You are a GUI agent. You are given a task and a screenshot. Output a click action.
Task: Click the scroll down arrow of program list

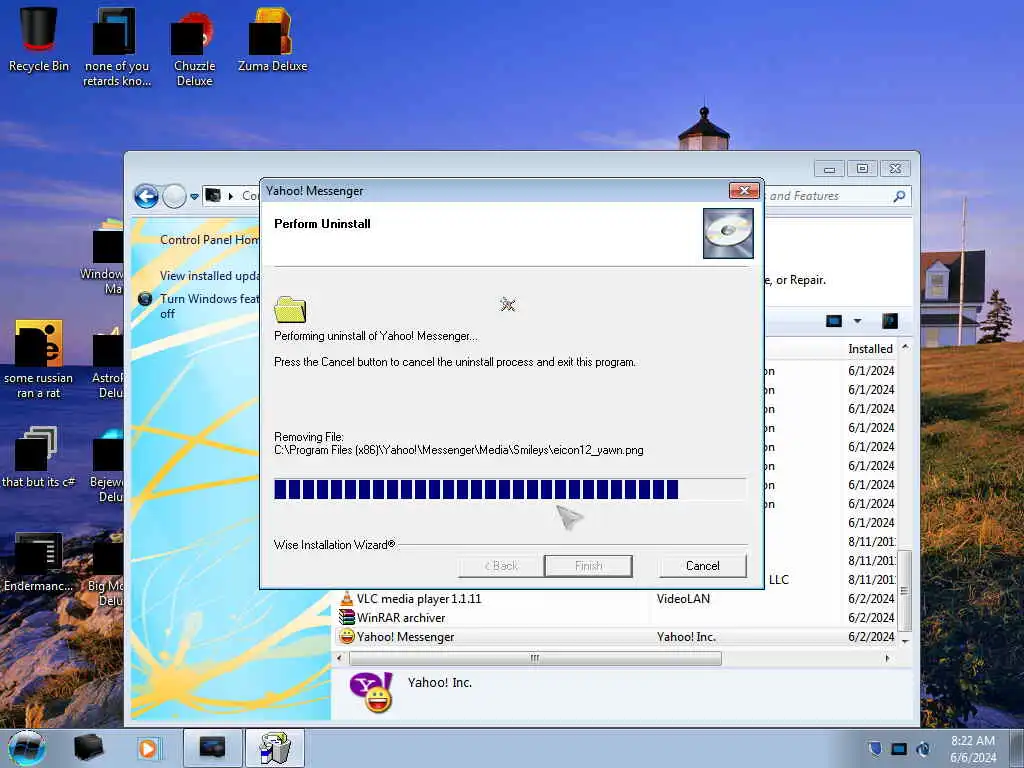(x=905, y=641)
